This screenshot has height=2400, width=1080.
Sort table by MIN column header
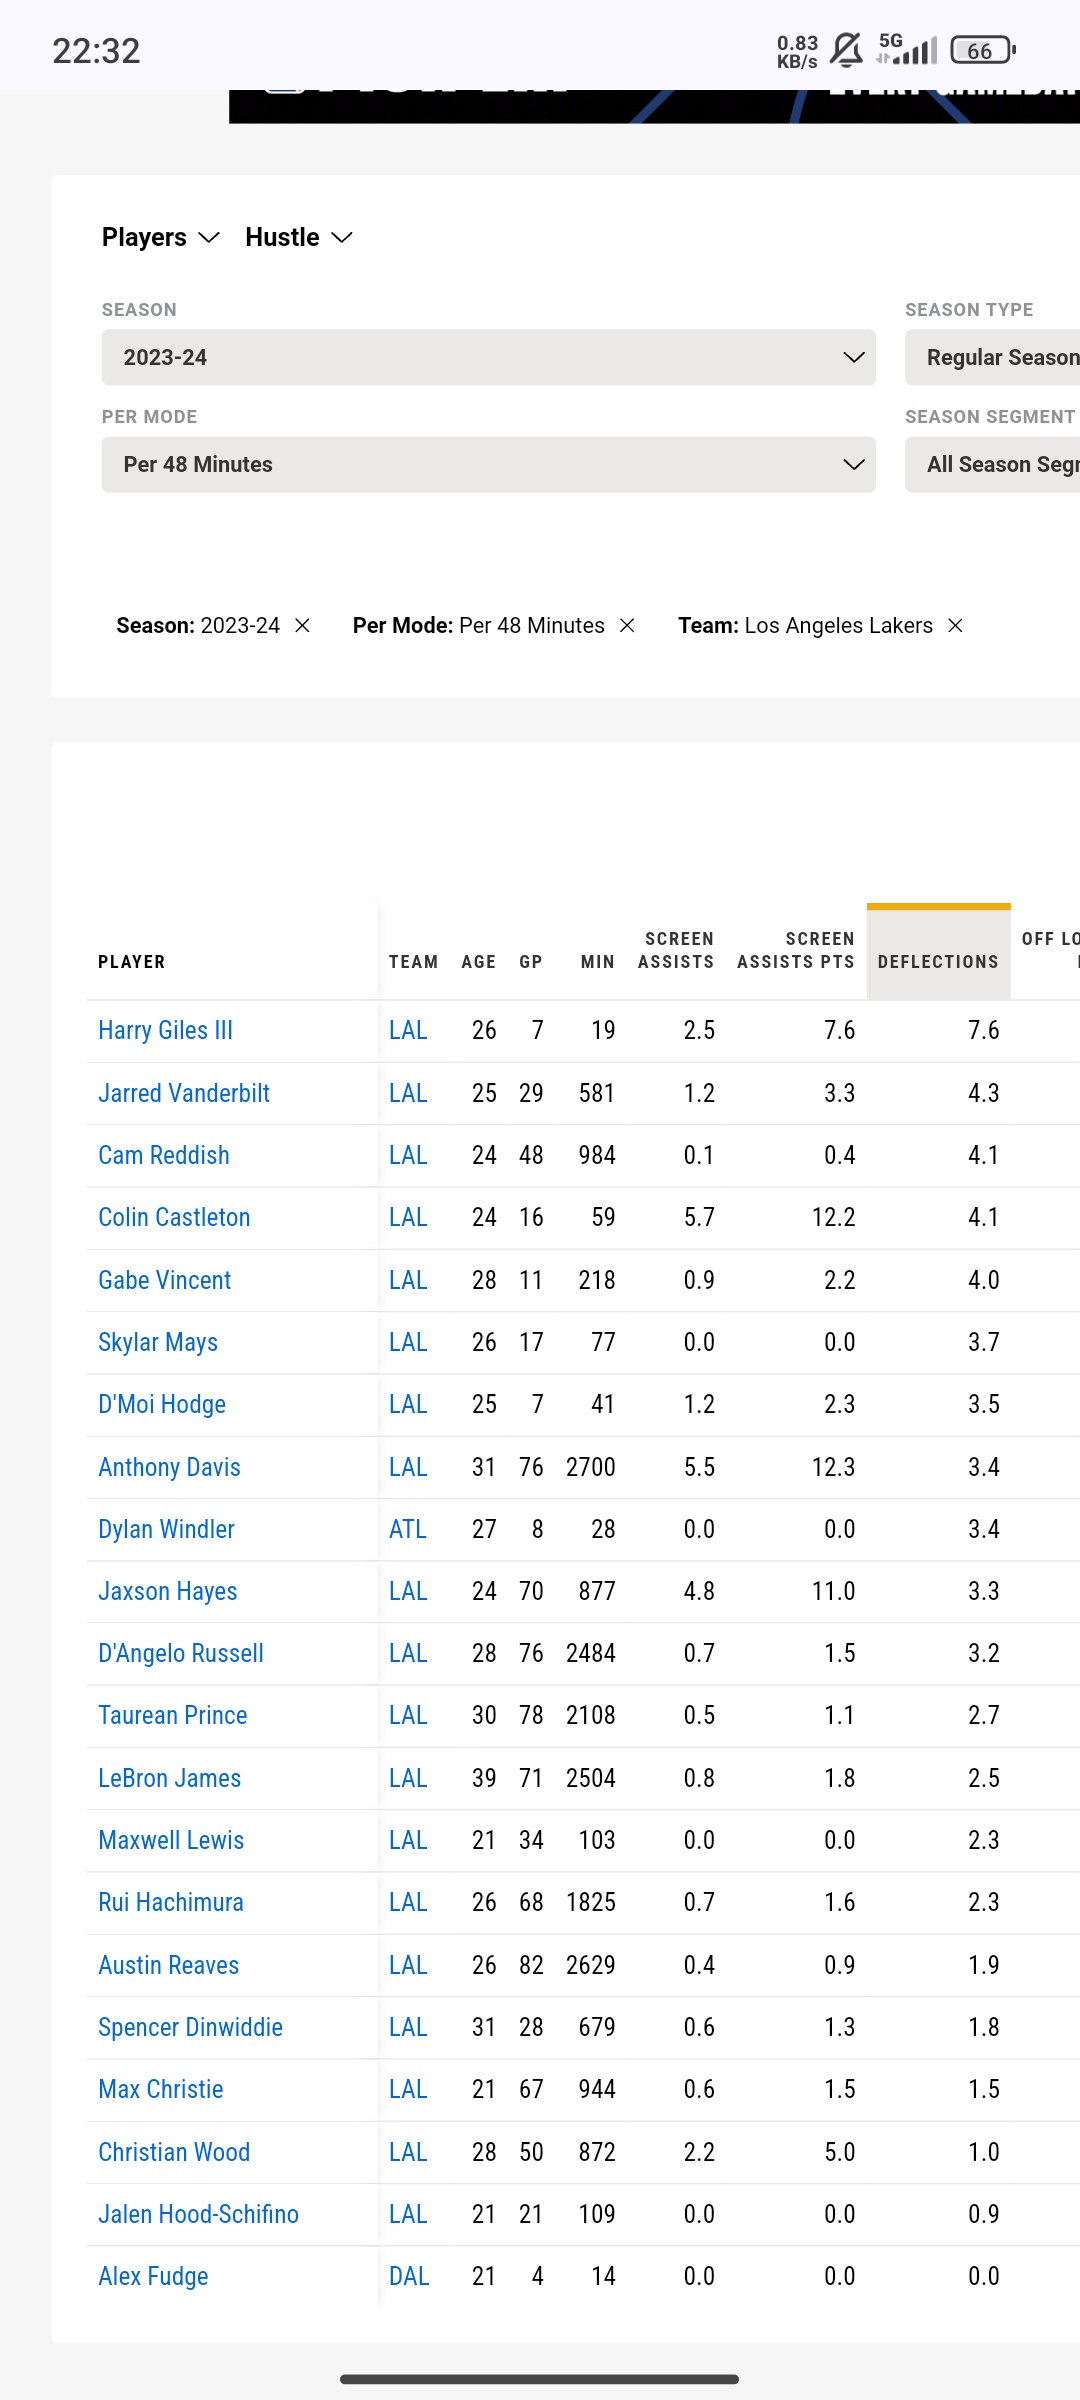point(597,962)
